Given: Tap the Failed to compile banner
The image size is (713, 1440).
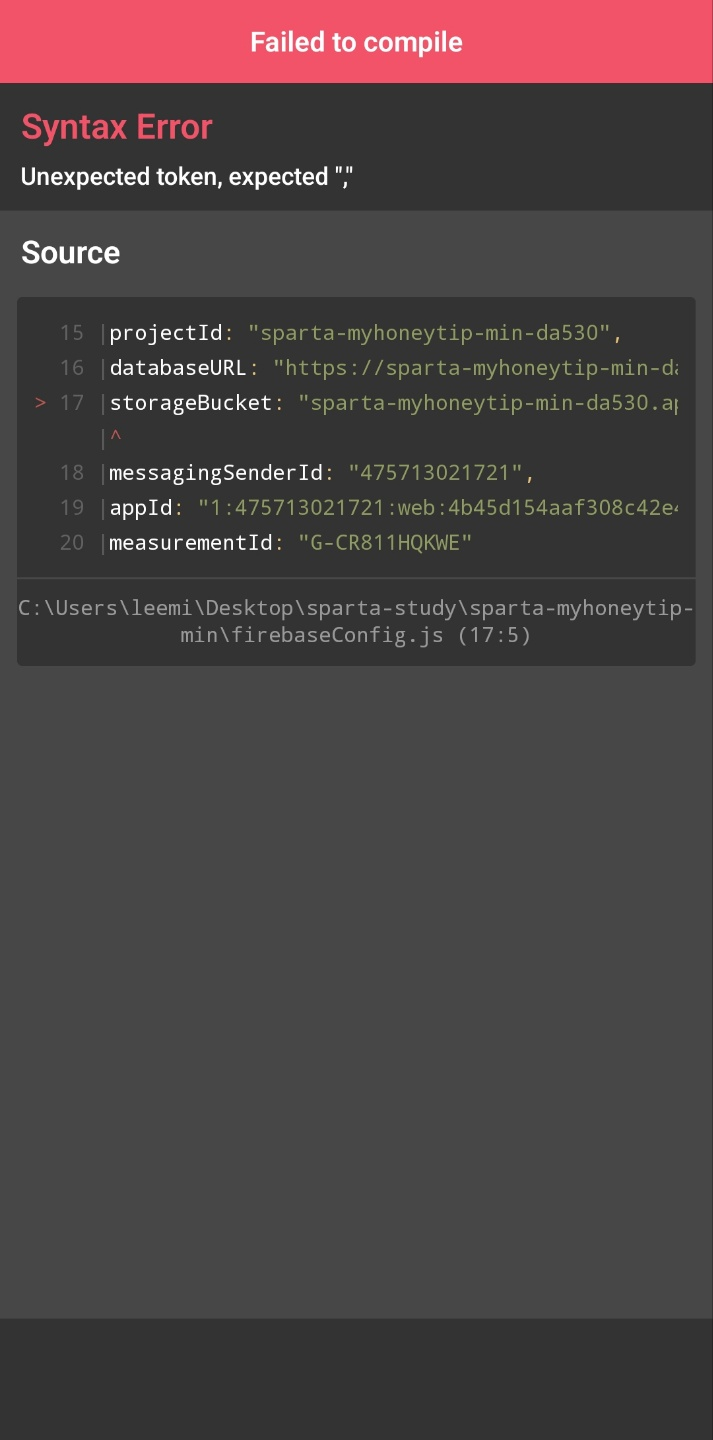Looking at the screenshot, I should (x=356, y=42).
